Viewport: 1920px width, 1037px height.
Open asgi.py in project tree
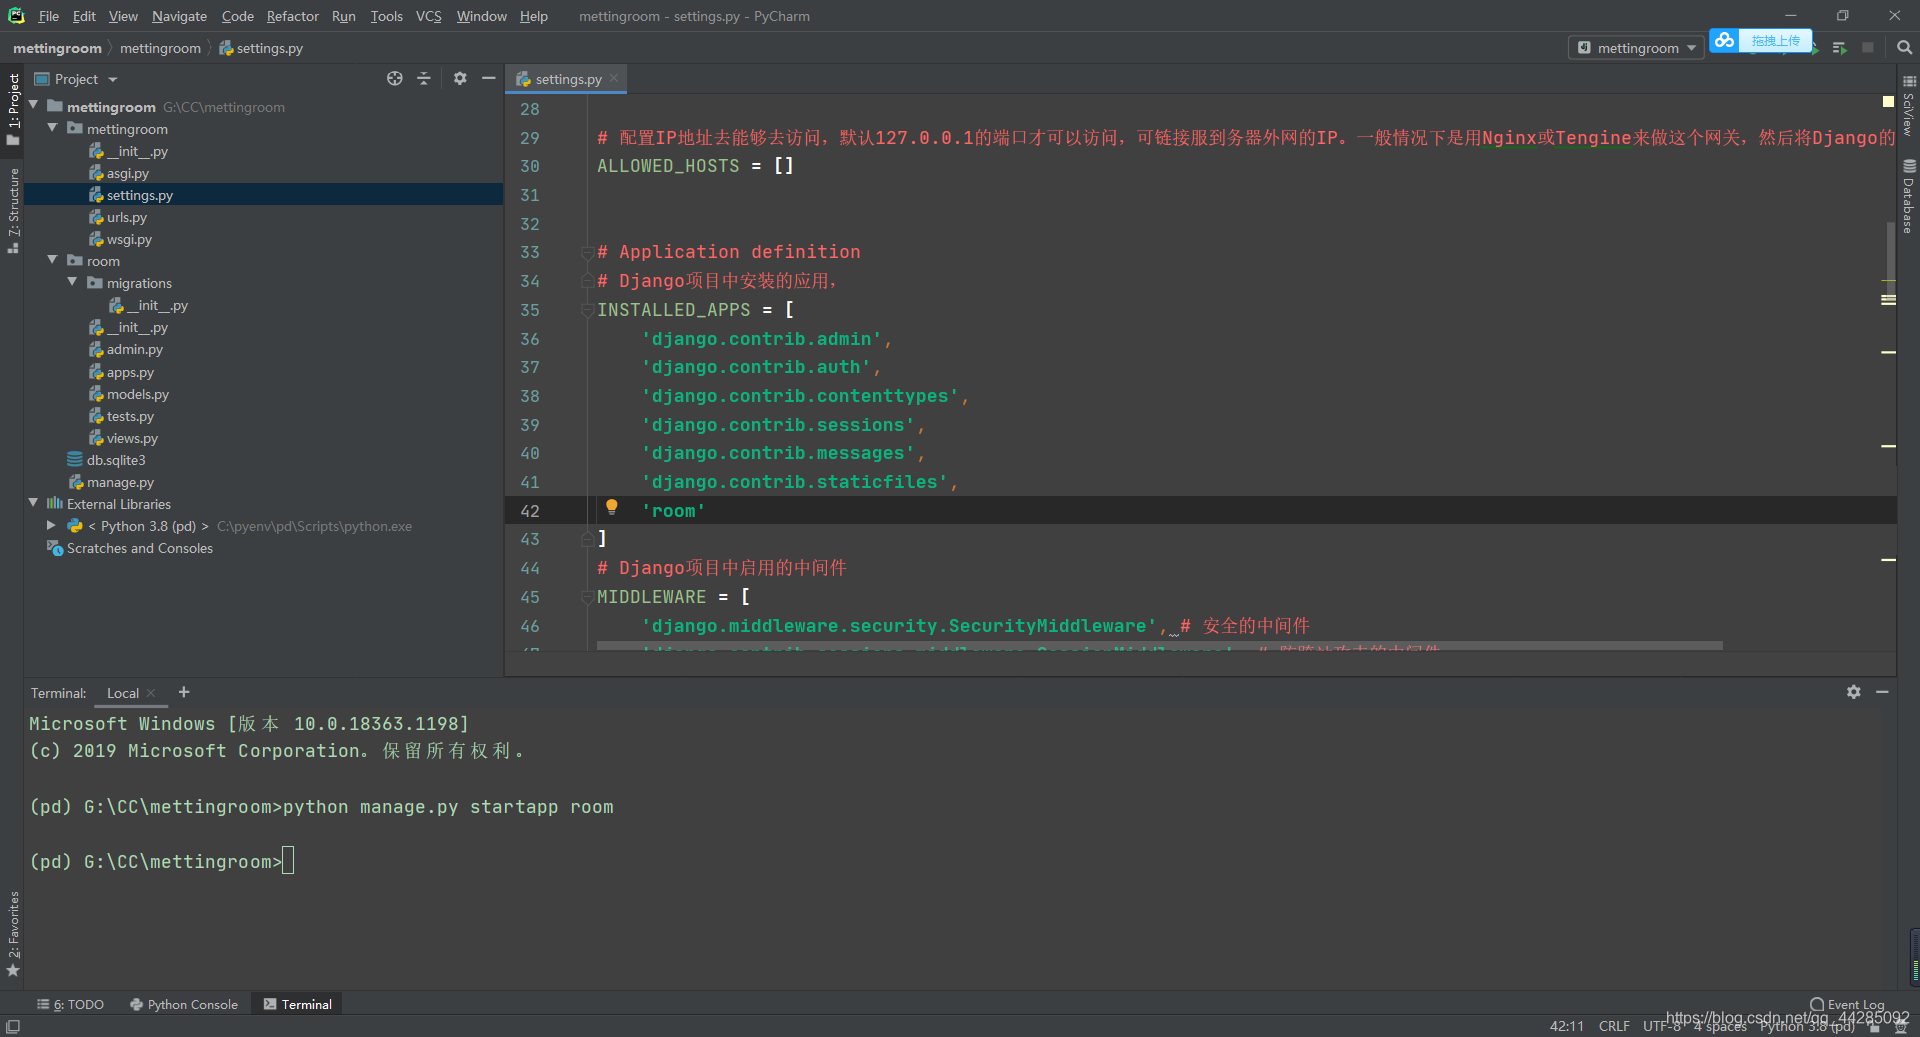tap(127, 173)
